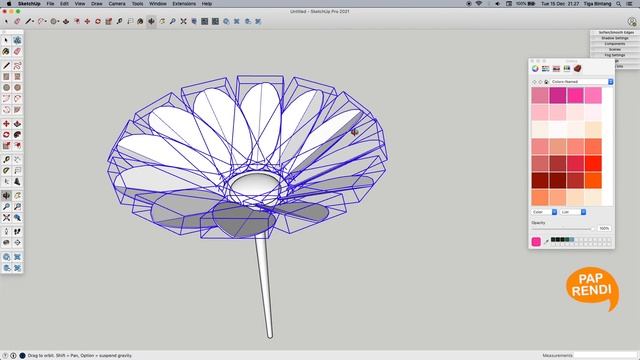
Task: Pick the Position Camera tool in left toolbar
Action: [x=6, y=232]
